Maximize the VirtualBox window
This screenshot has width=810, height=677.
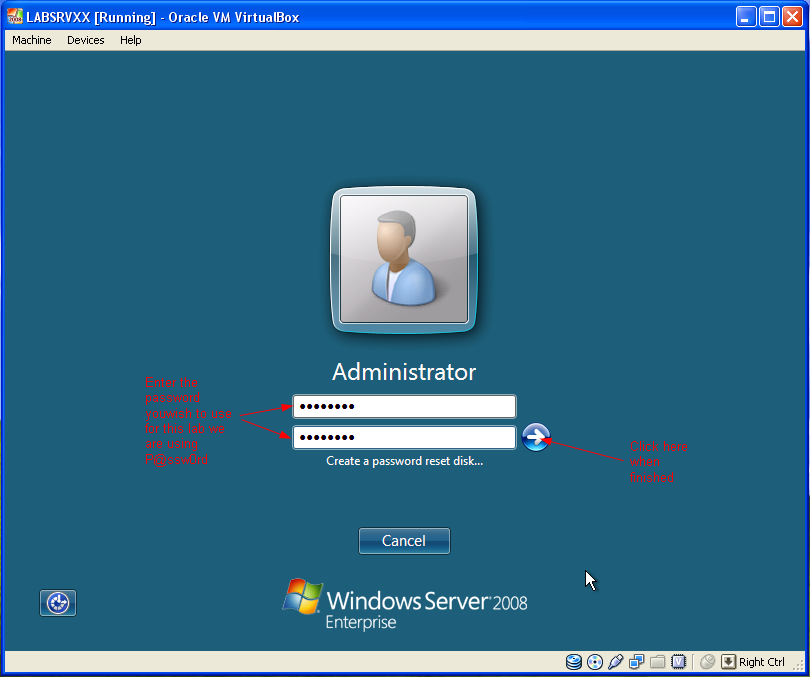769,17
